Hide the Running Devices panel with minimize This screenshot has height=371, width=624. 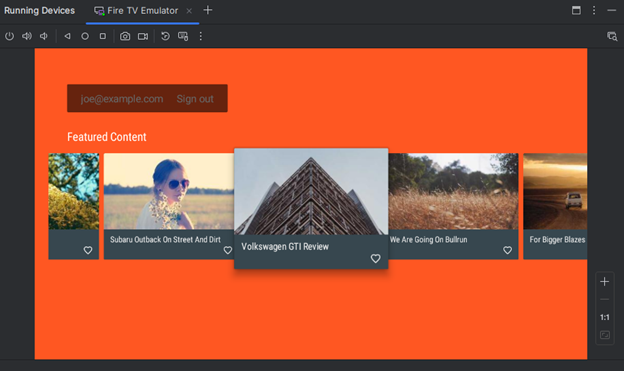click(x=612, y=10)
